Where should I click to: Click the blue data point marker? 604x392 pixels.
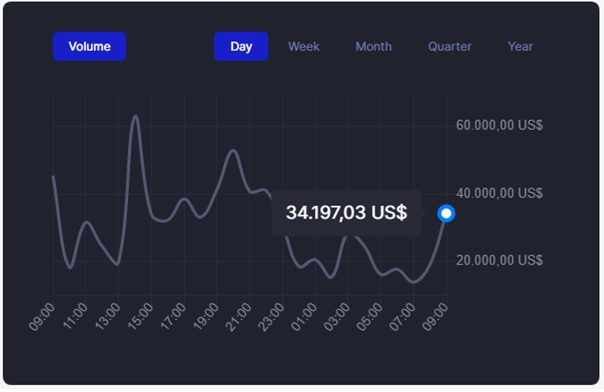click(446, 213)
